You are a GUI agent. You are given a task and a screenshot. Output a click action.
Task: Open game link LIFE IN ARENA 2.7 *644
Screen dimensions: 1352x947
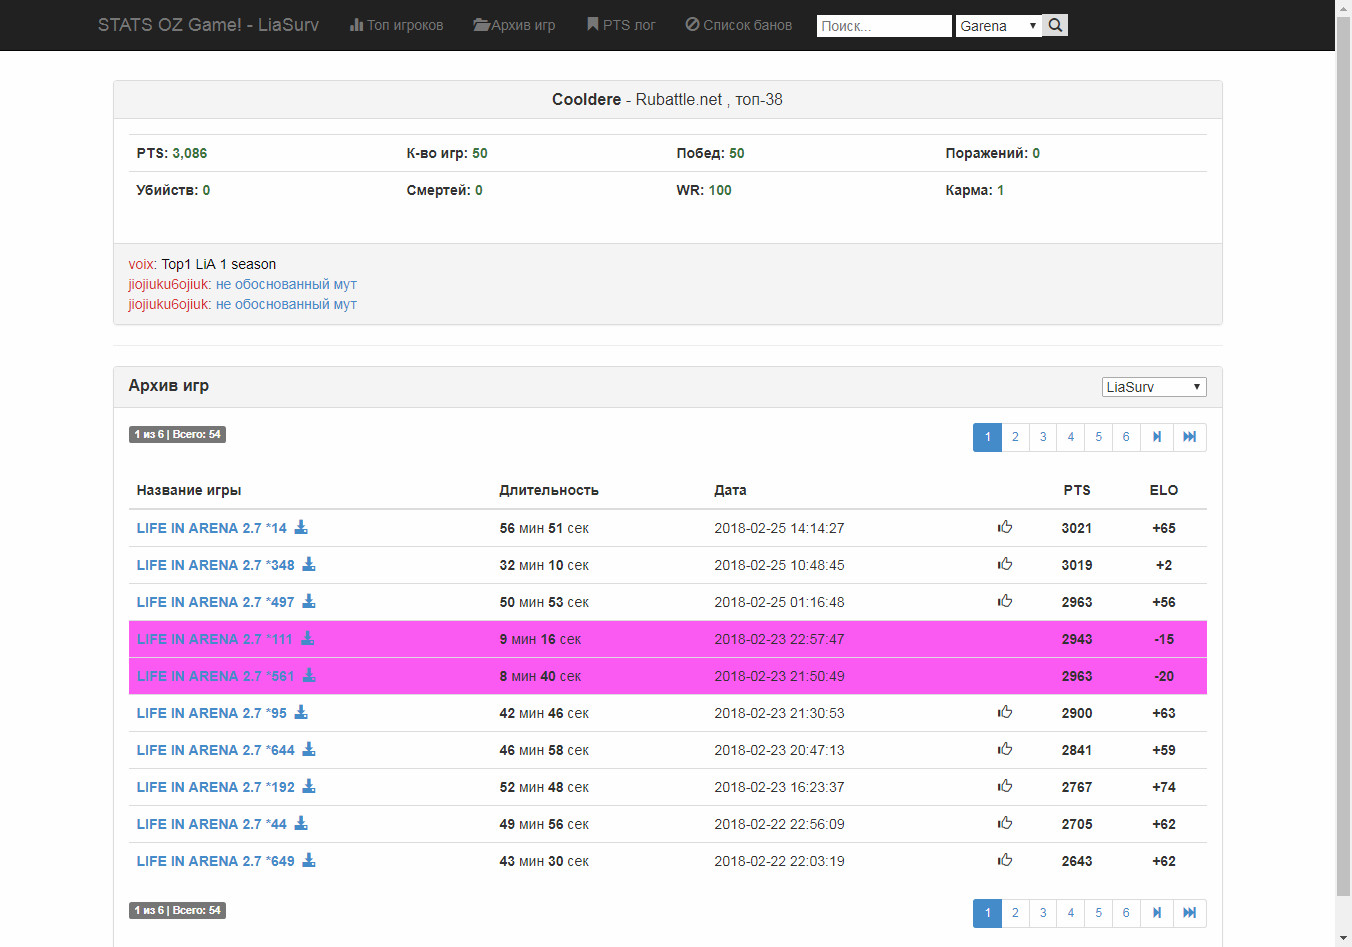click(x=215, y=750)
